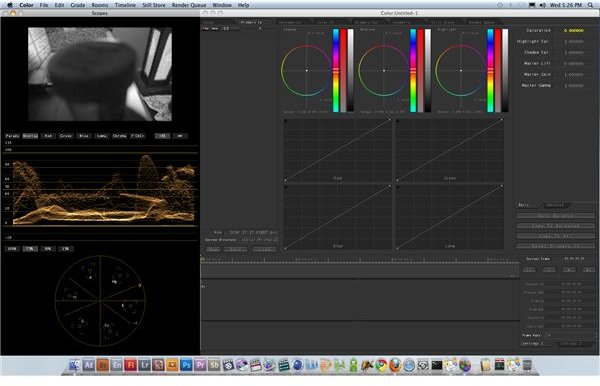Launch Lightroom from the dock
The image size is (600, 386).
(x=145, y=365)
